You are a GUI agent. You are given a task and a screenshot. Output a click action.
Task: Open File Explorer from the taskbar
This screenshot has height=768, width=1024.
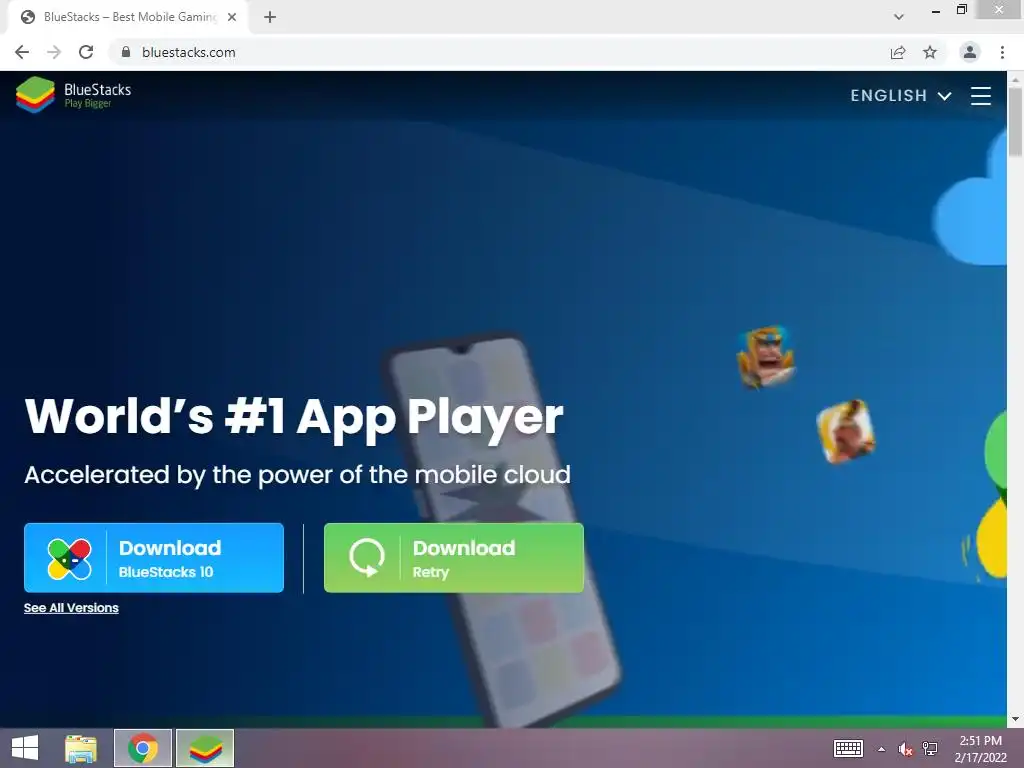click(81, 748)
